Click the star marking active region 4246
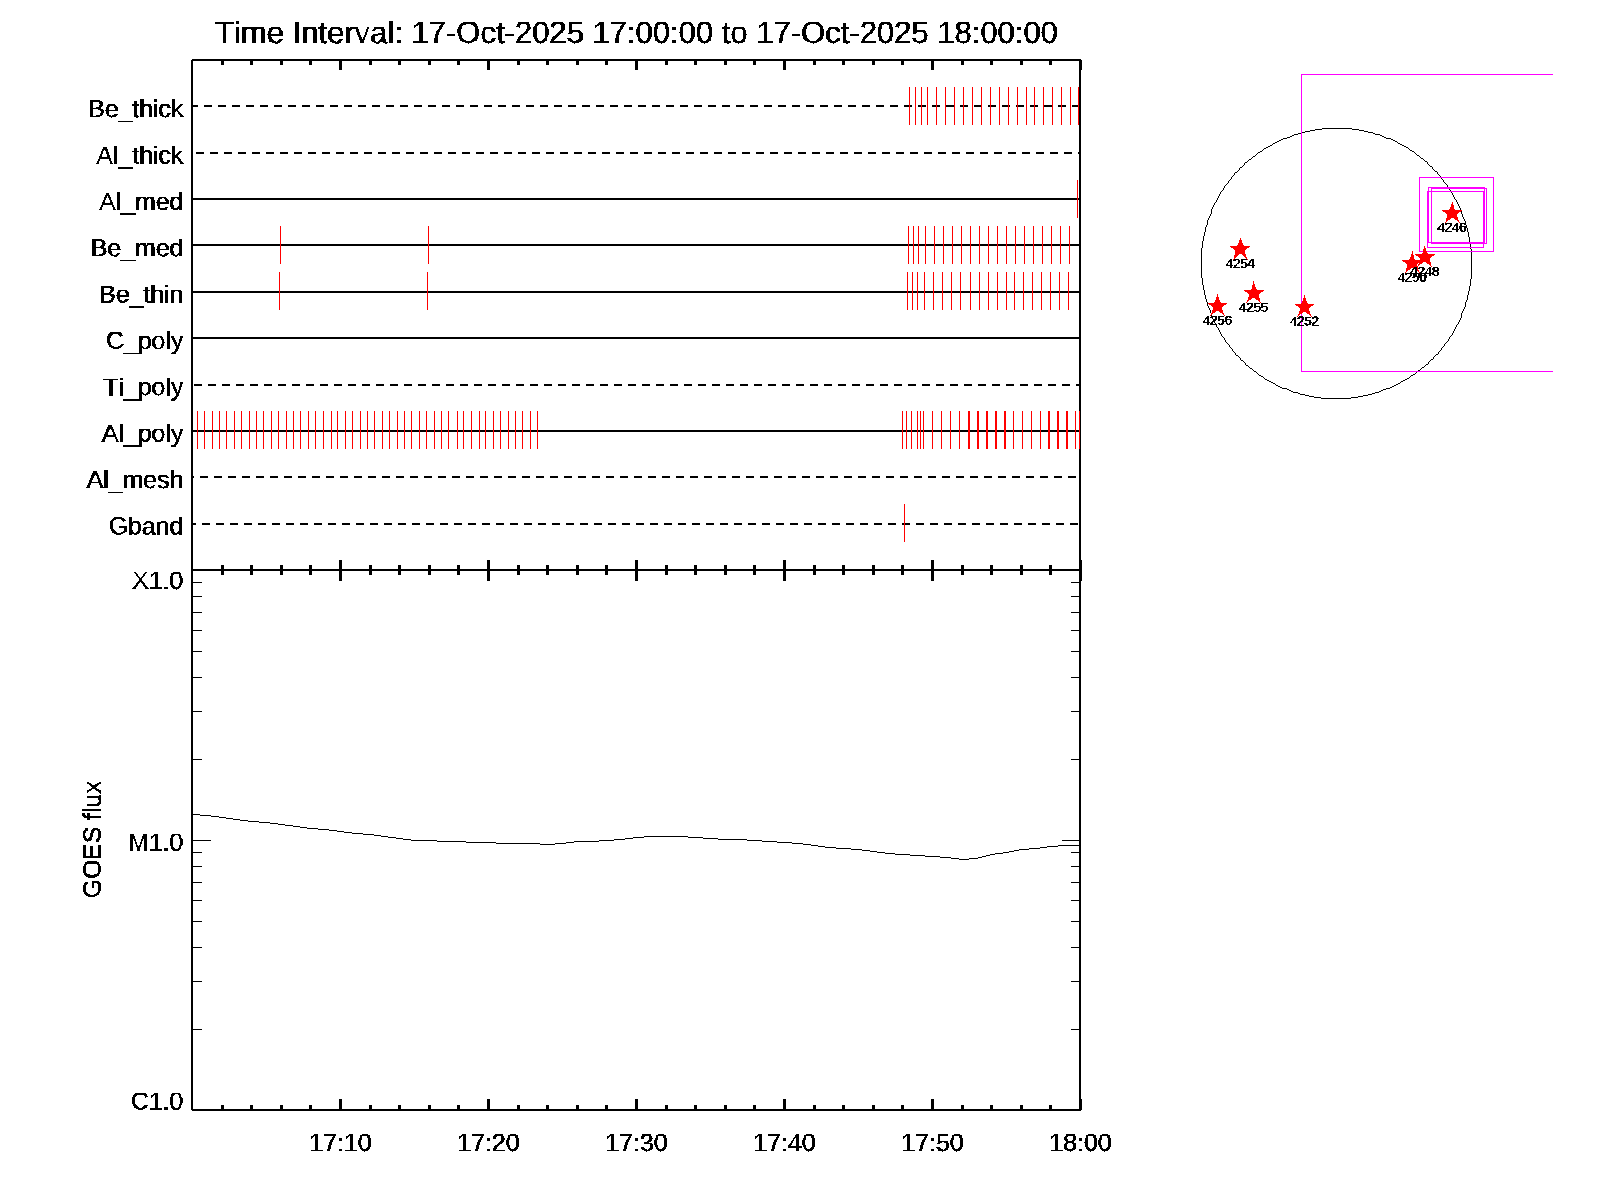The height and width of the screenshot is (1200, 1600). tap(1451, 213)
